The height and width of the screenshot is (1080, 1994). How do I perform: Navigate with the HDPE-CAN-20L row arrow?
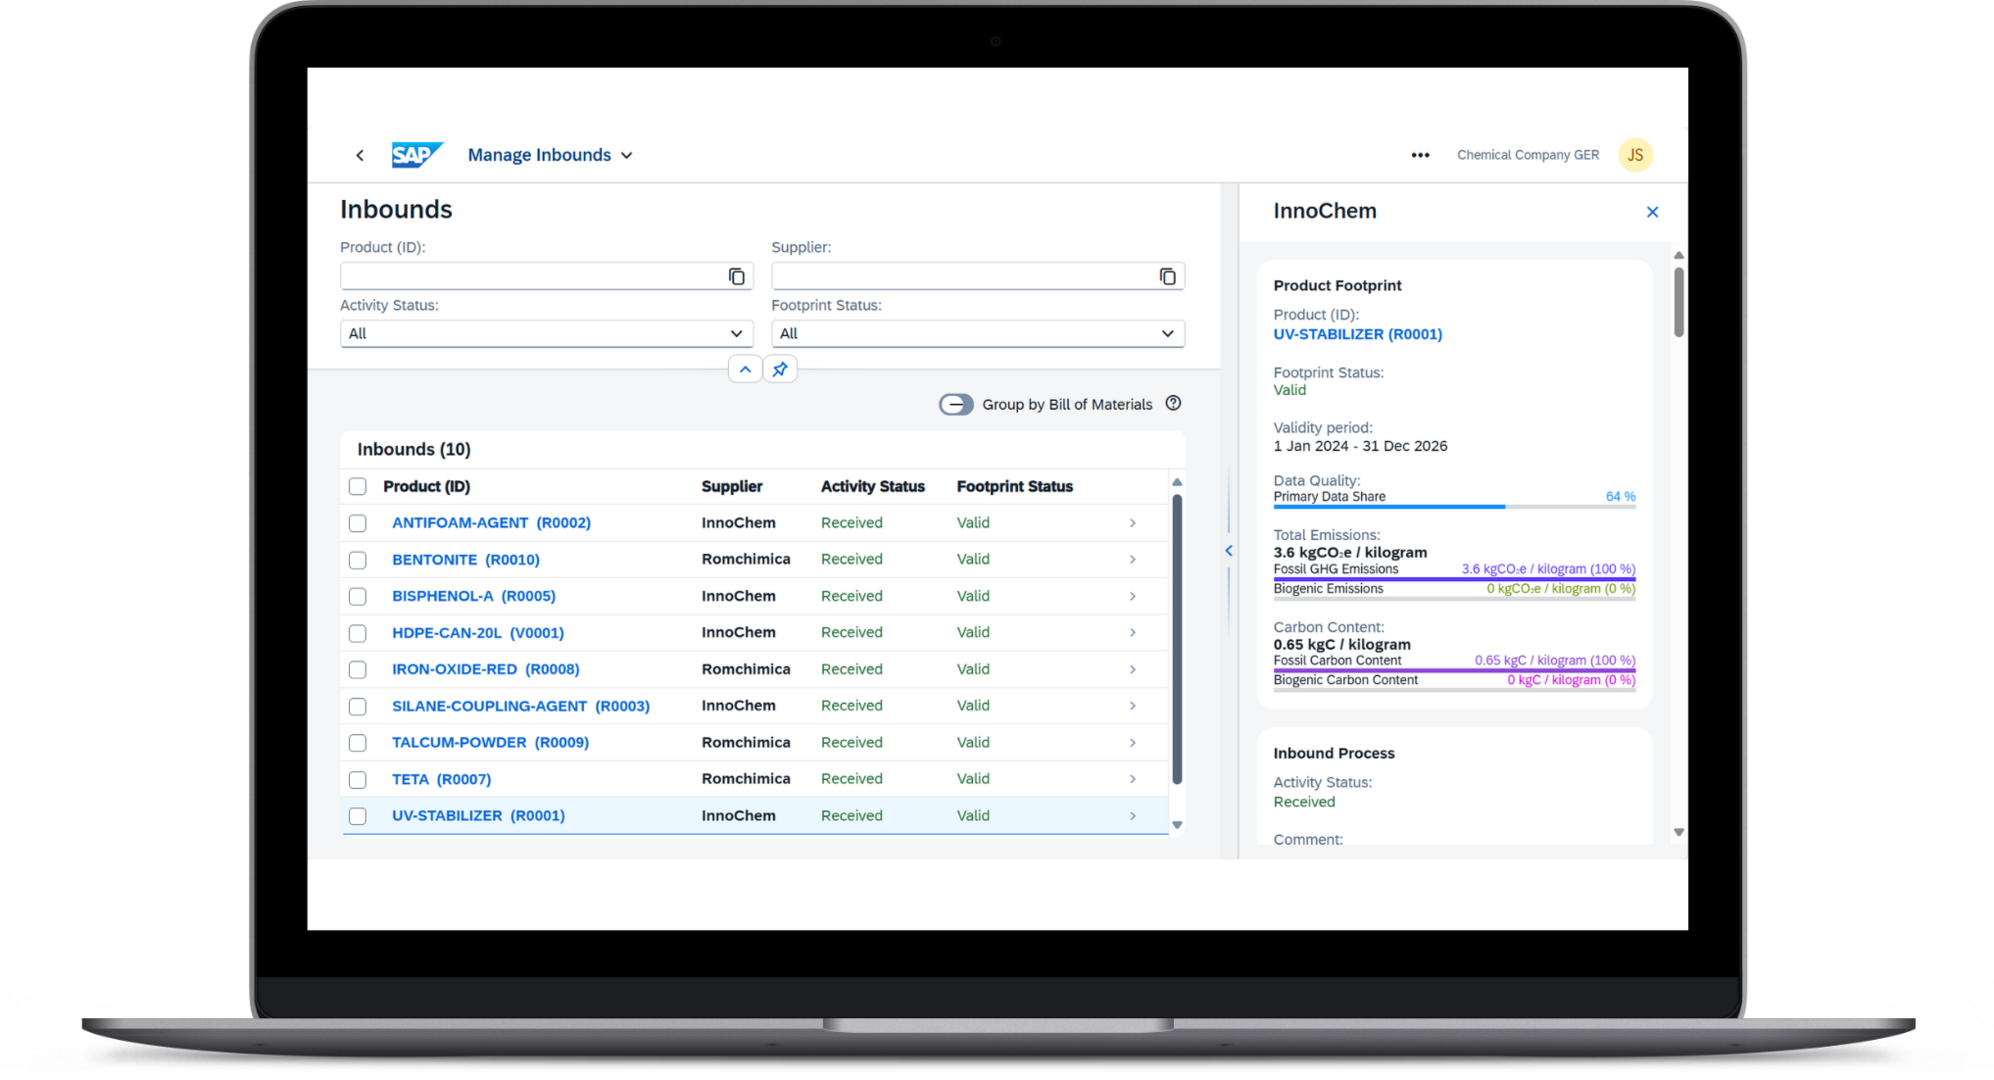pos(1132,633)
